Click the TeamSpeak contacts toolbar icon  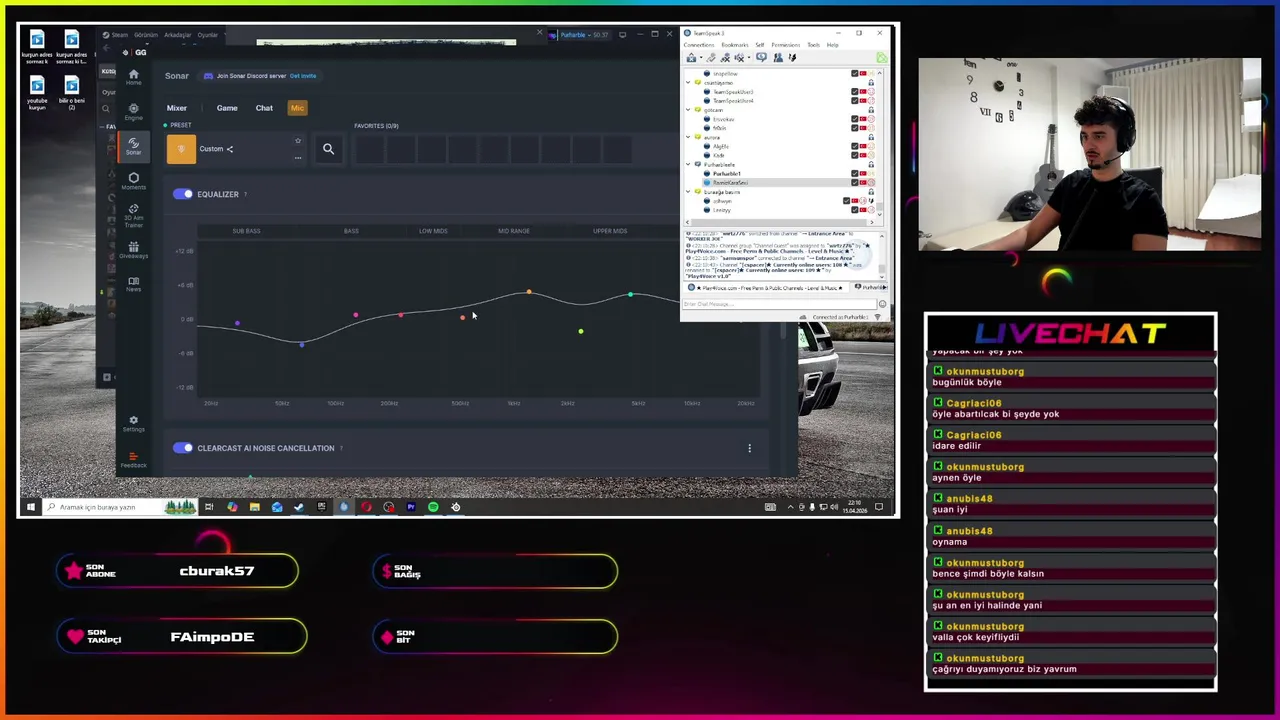[778, 58]
